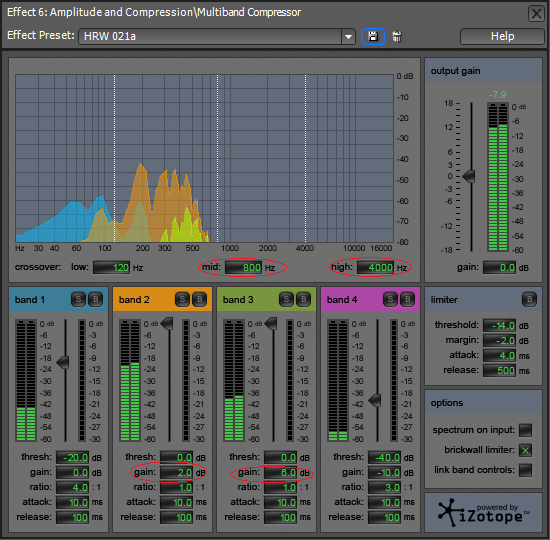Edit band 4 ratio 3.0 field
Viewport: 550px width, 540px height.
click(384, 487)
